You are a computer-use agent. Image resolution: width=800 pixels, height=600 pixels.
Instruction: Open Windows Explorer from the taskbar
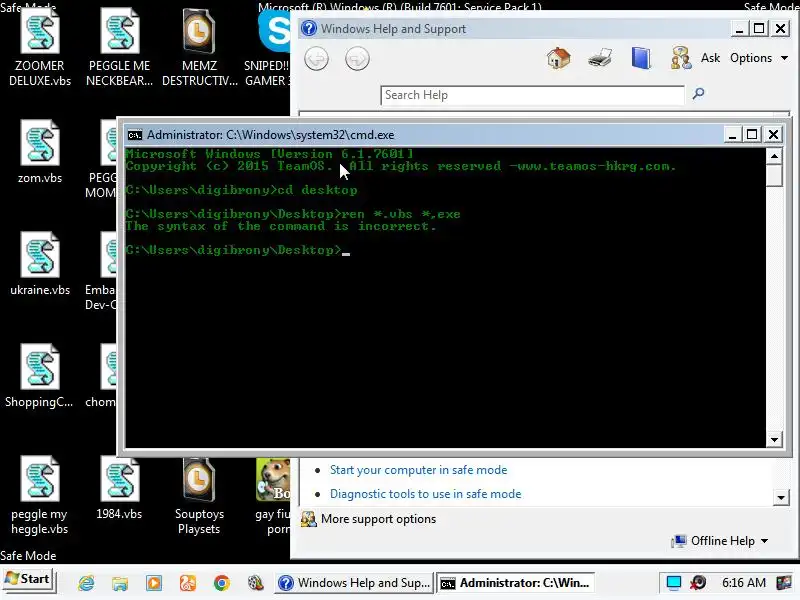pyautogui.click(x=120, y=583)
